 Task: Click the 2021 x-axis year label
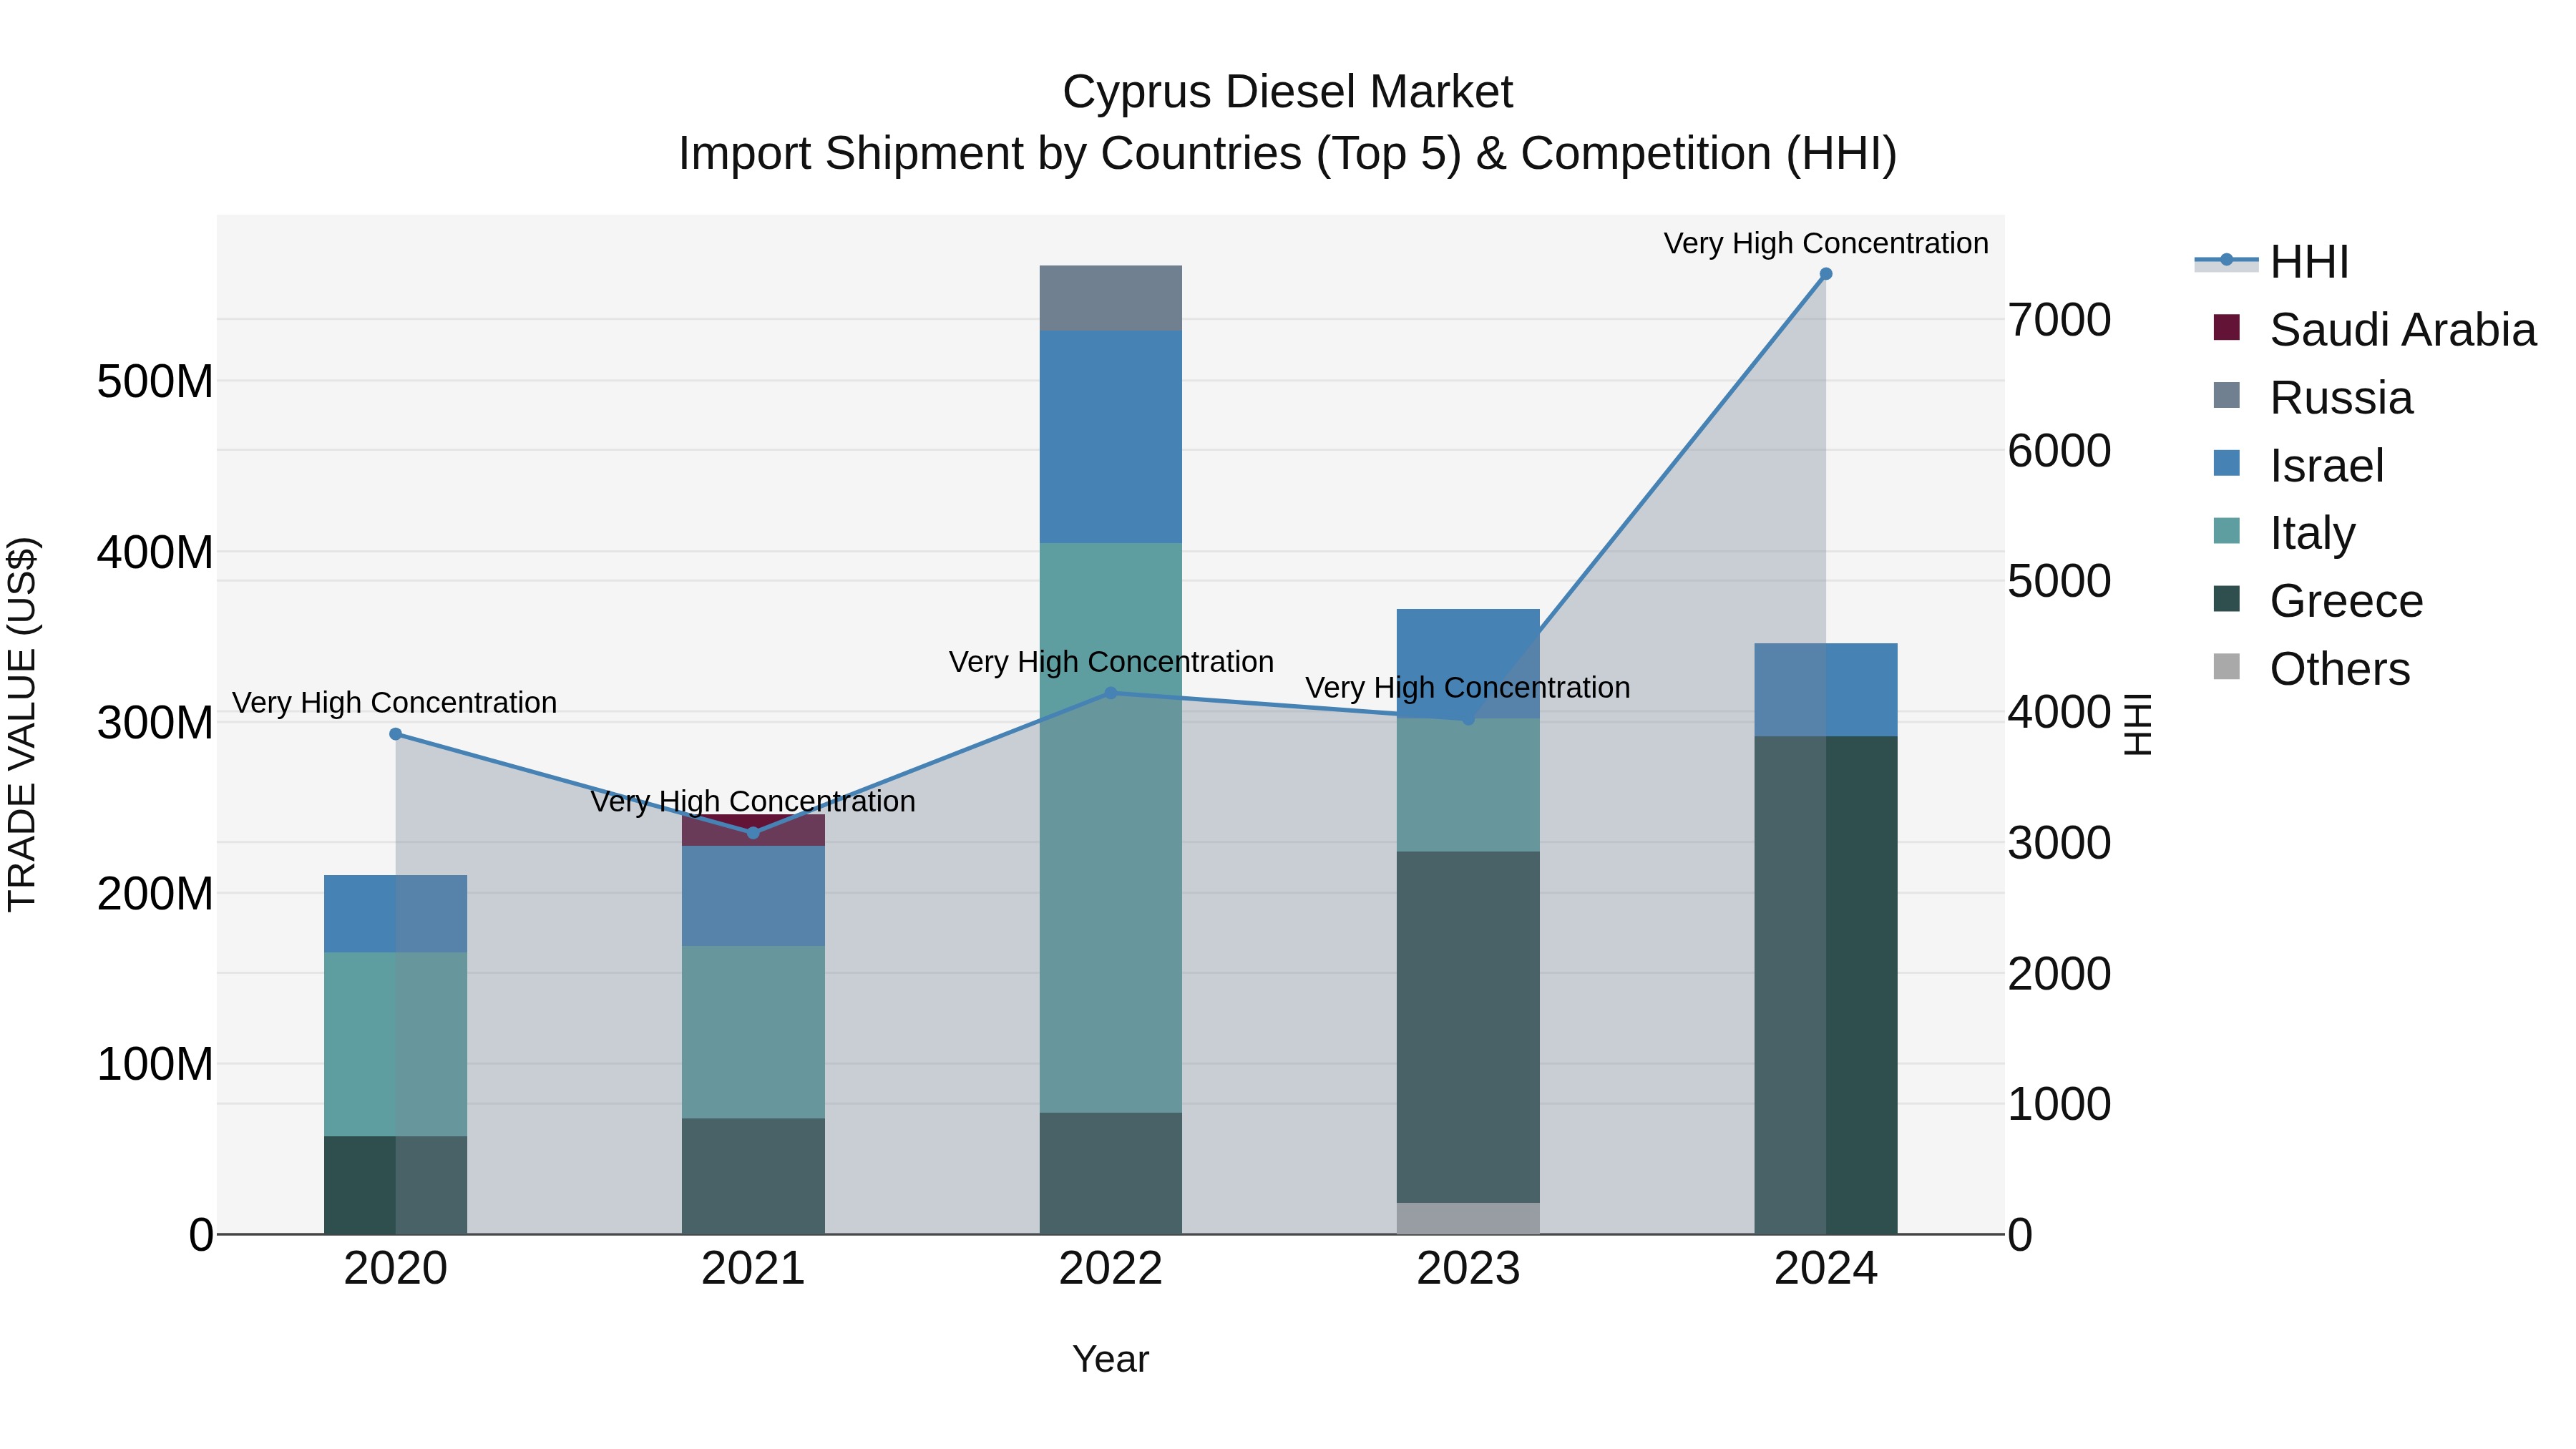(x=753, y=1269)
